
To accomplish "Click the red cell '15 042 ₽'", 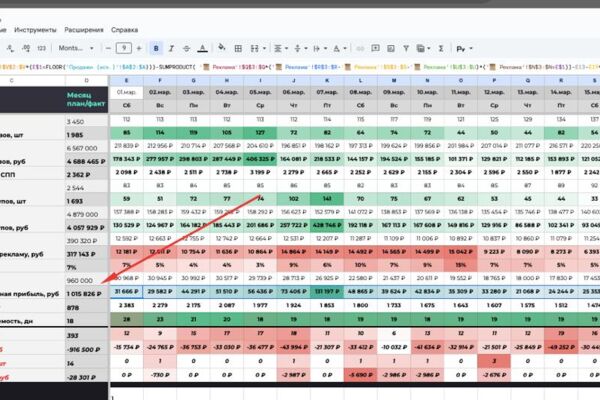I will point(461,252).
